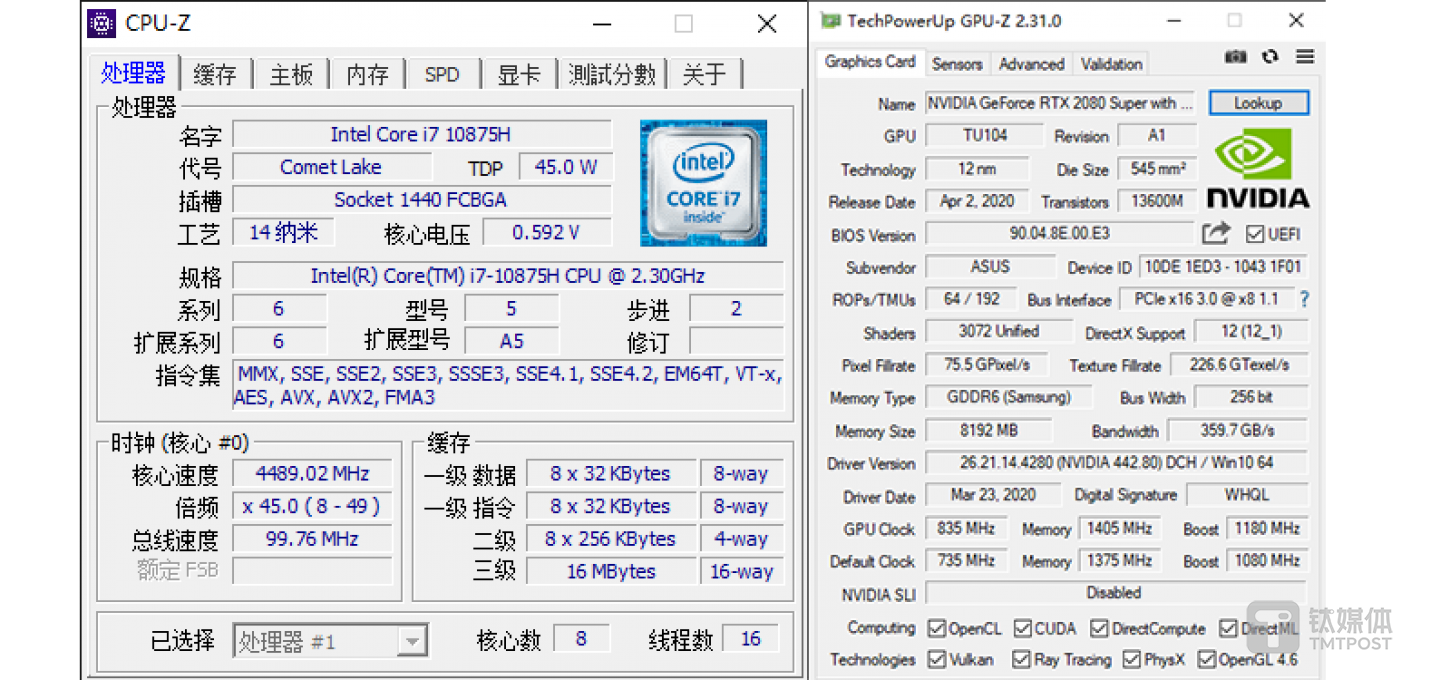Close the CPU-Z window
1440x680 pixels.
coord(767,24)
